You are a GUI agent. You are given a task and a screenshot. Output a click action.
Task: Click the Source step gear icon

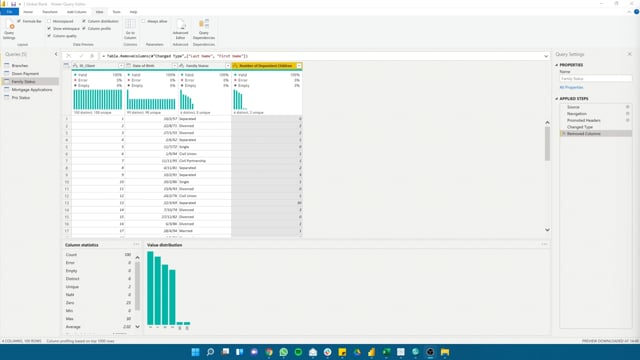coord(627,107)
